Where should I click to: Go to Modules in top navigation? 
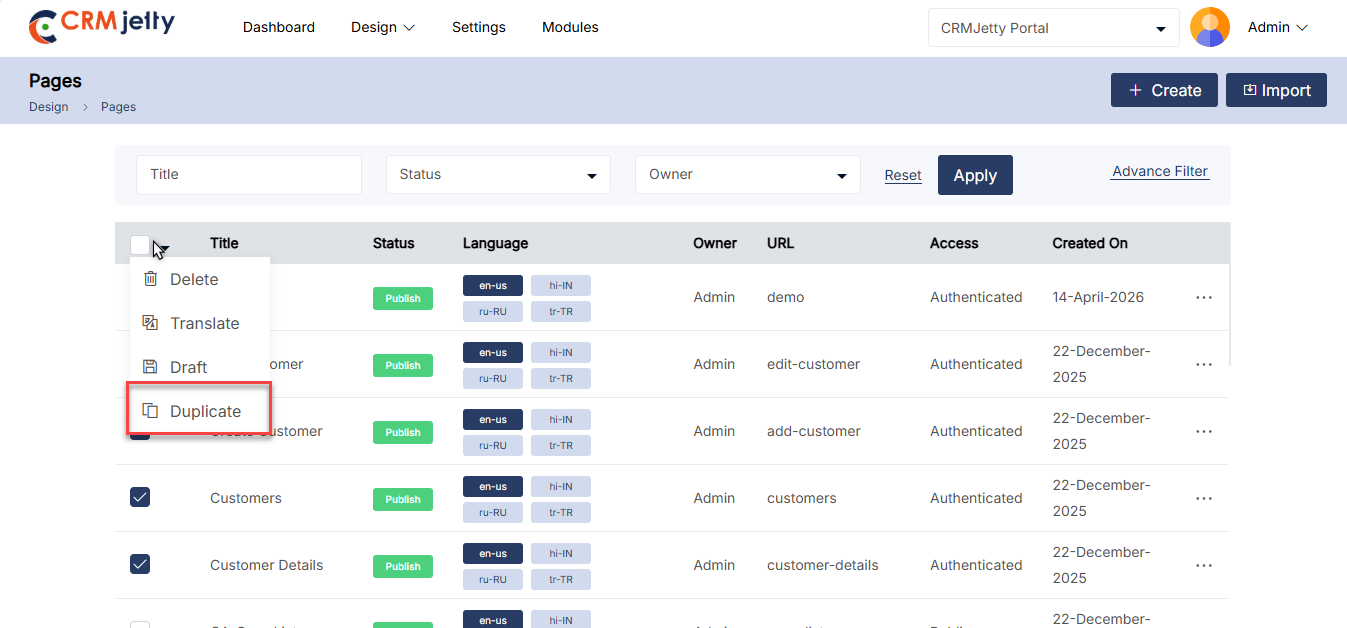[570, 28]
